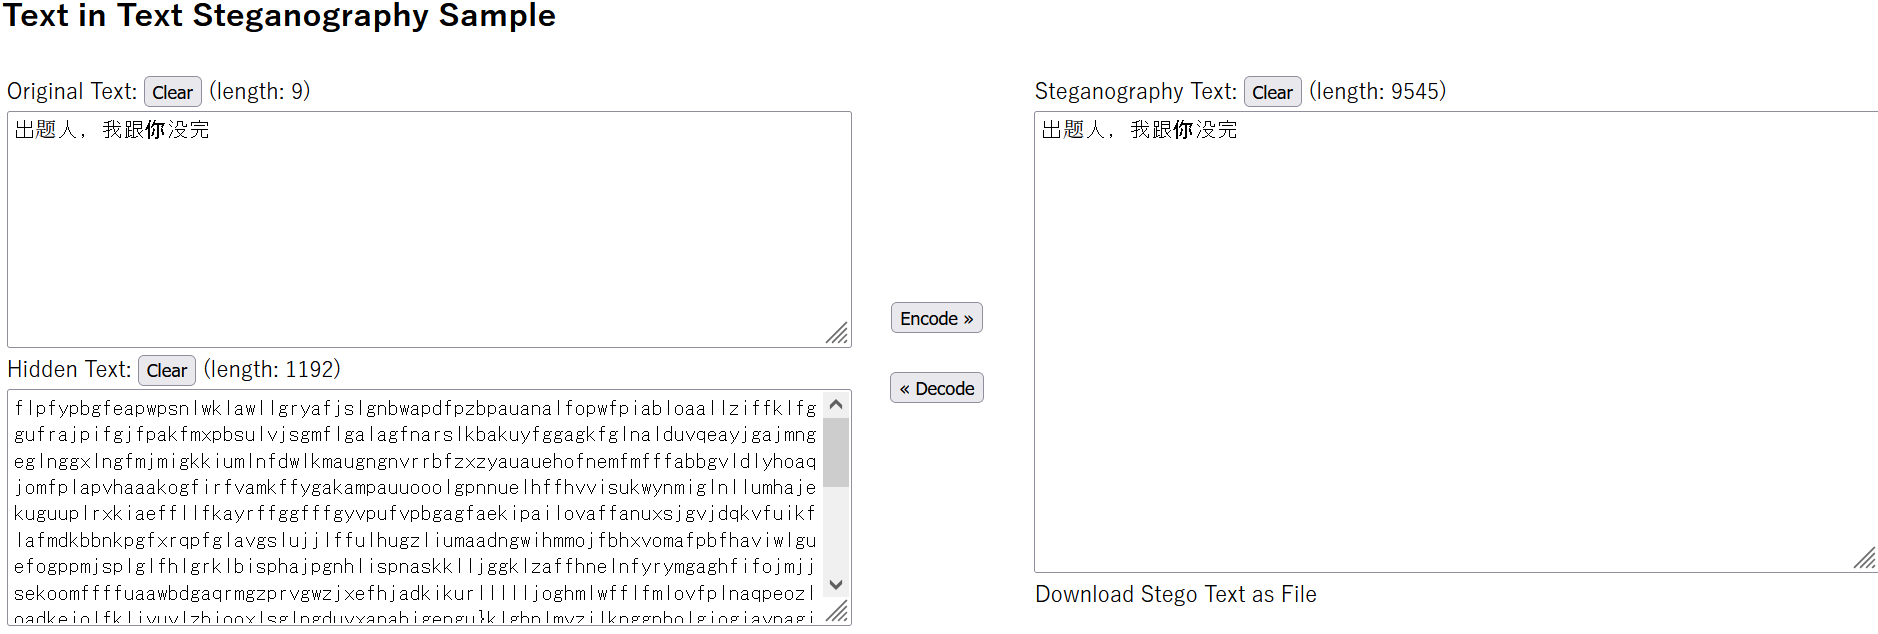Click the Encode » button

[x=937, y=318]
